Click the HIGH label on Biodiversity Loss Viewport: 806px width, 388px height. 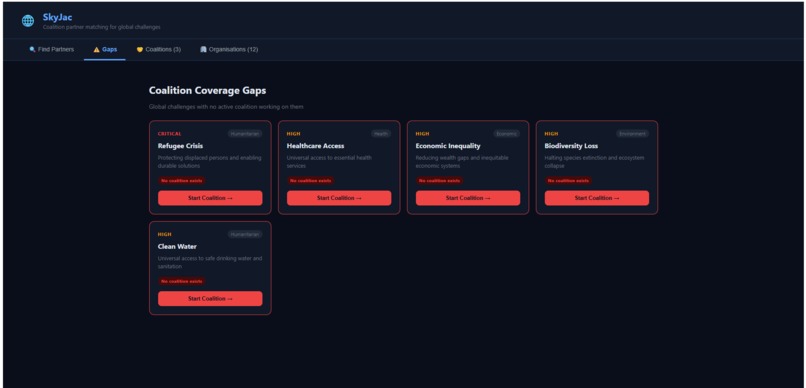552,134
